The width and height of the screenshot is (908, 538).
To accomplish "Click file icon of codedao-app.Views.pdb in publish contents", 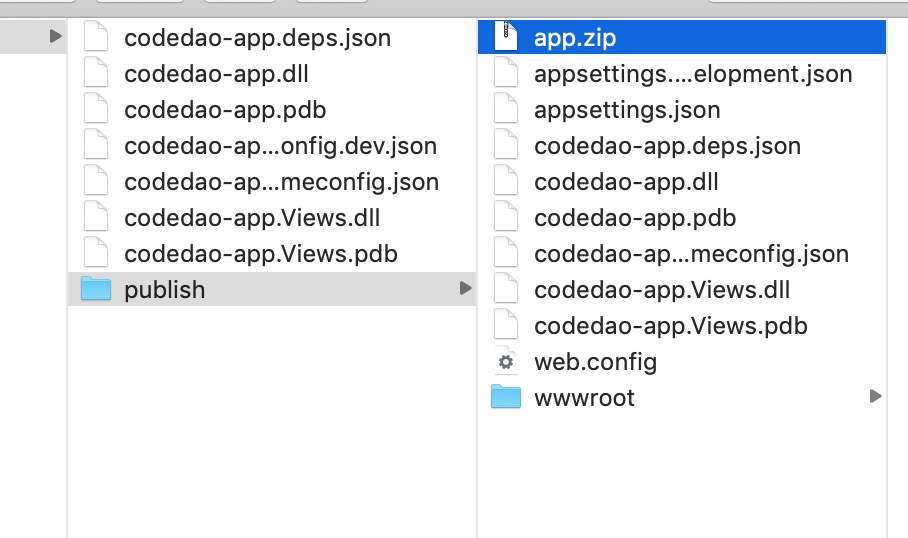I will click(507, 326).
